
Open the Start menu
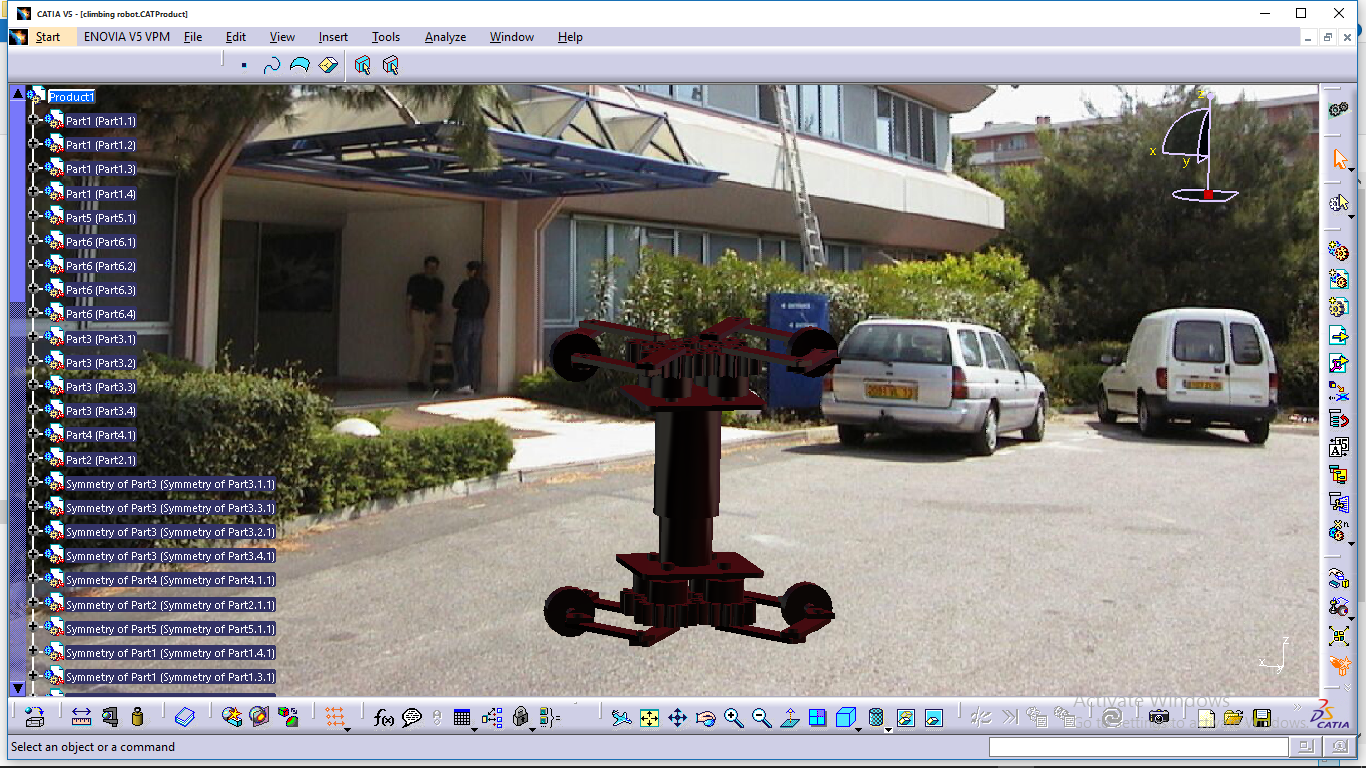point(47,37)
